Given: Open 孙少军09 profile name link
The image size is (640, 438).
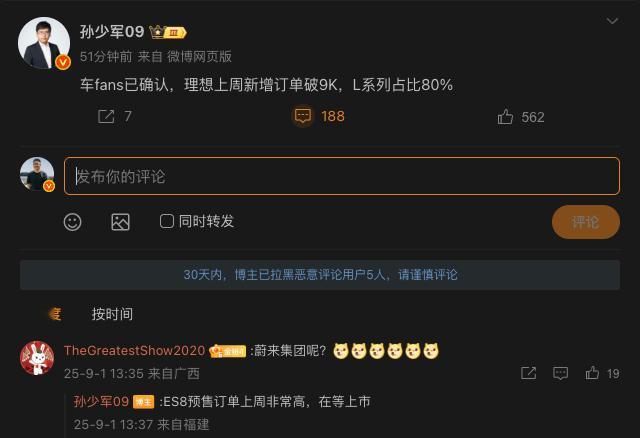Looking at the screenshot, I should [x=112, y=32].
